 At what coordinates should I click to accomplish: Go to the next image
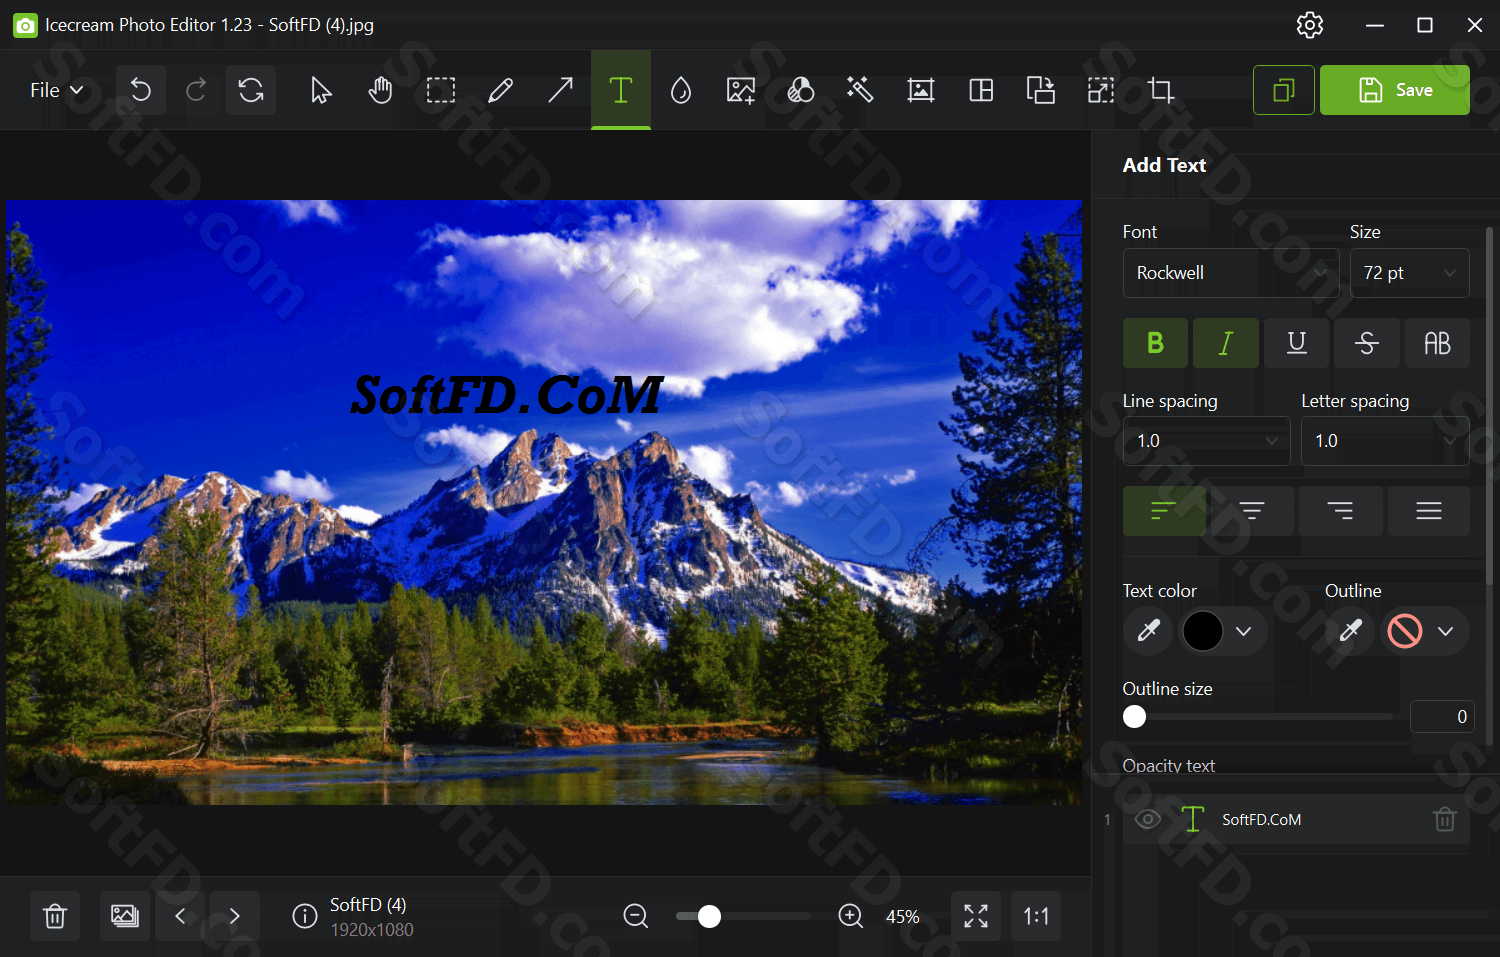235,916
